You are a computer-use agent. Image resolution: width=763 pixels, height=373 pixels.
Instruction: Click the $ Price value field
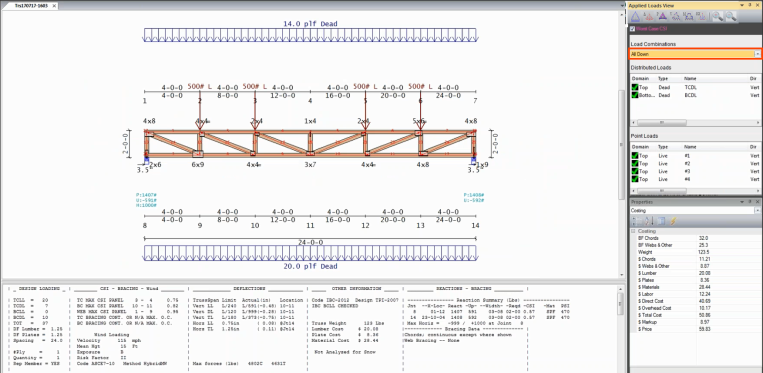[x=727, y=329]
